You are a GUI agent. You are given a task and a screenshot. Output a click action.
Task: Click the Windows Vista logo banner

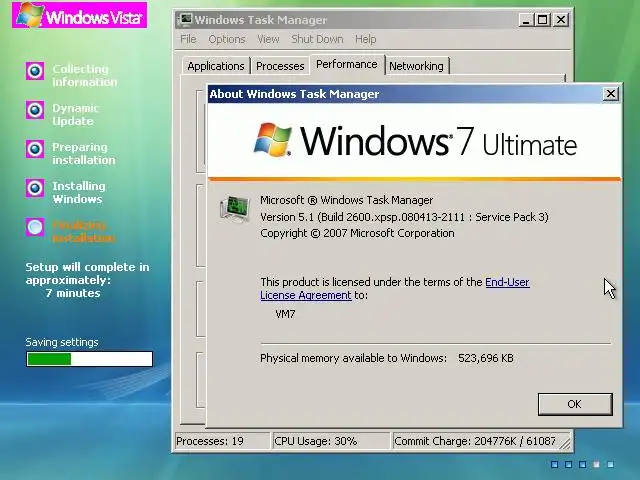click(80, 15)
